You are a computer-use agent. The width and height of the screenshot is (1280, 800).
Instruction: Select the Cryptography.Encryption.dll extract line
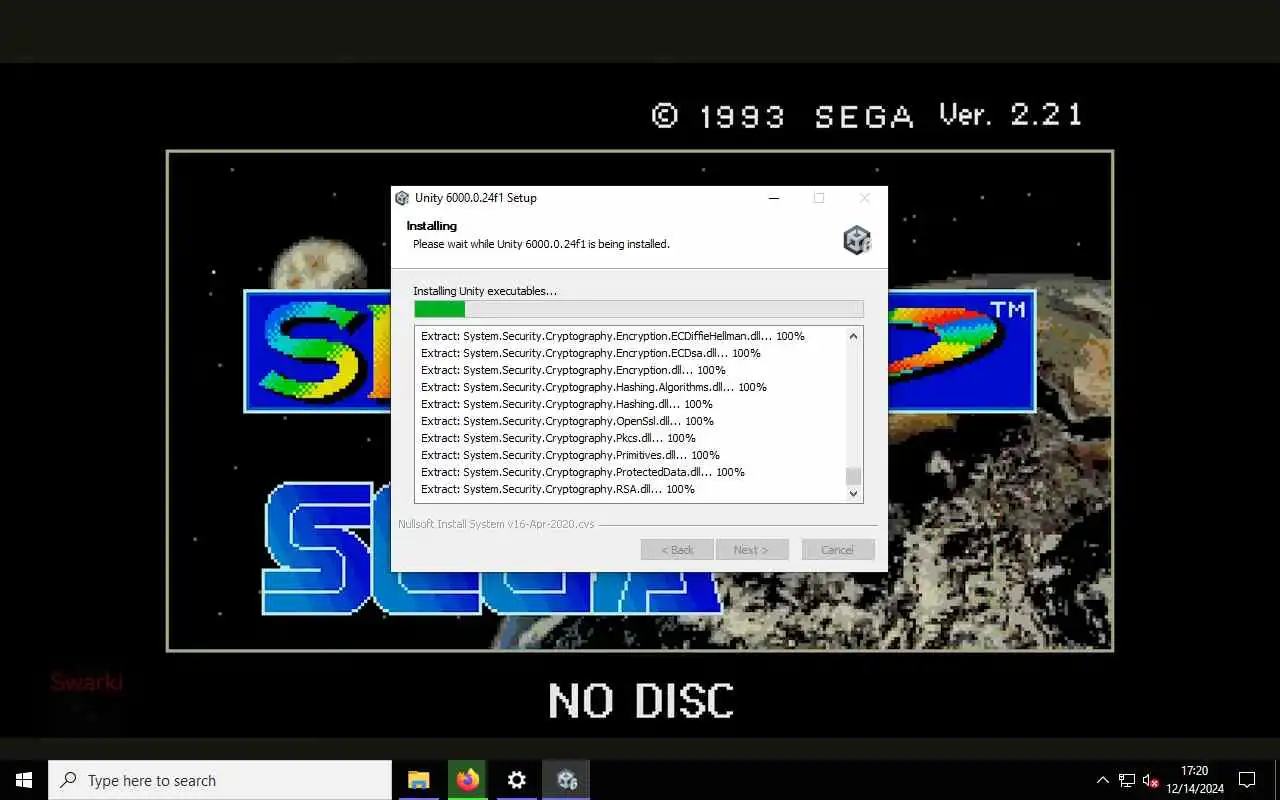[x=573, y=370]
